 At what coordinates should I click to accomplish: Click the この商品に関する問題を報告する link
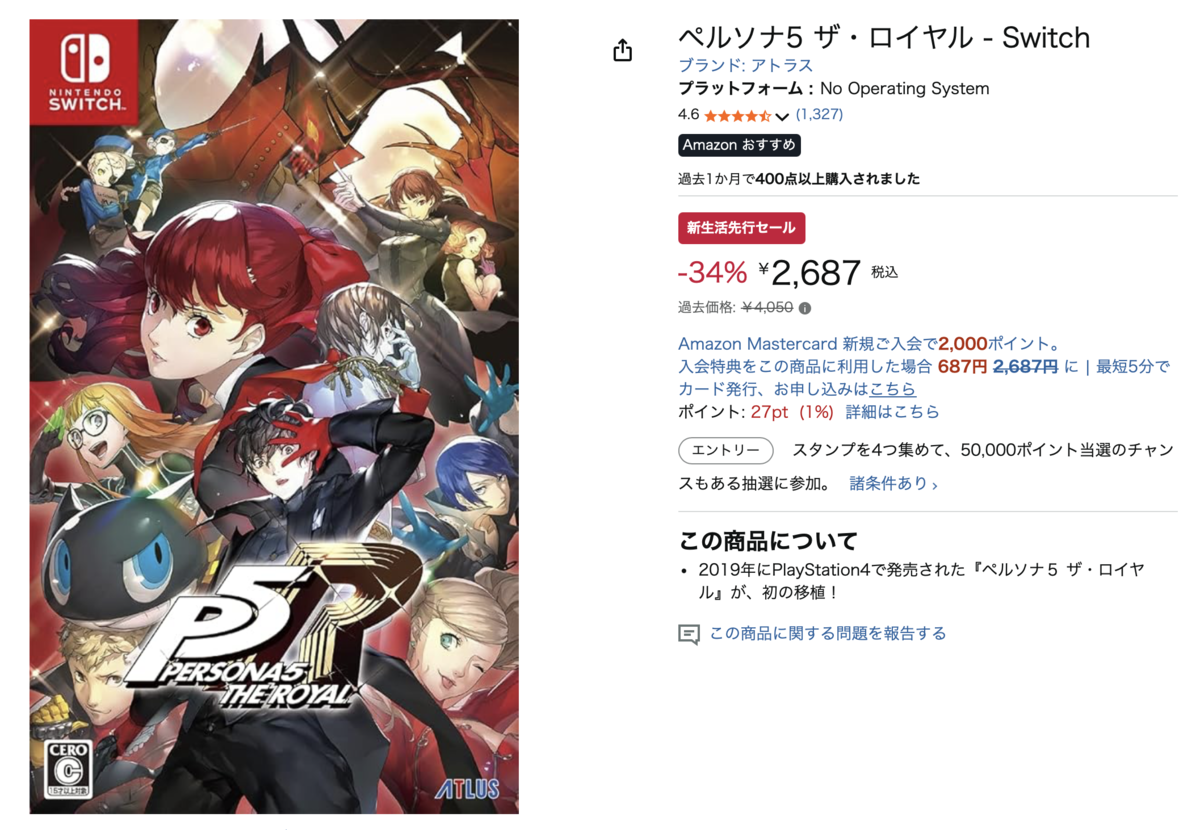[x=828, y=633]
